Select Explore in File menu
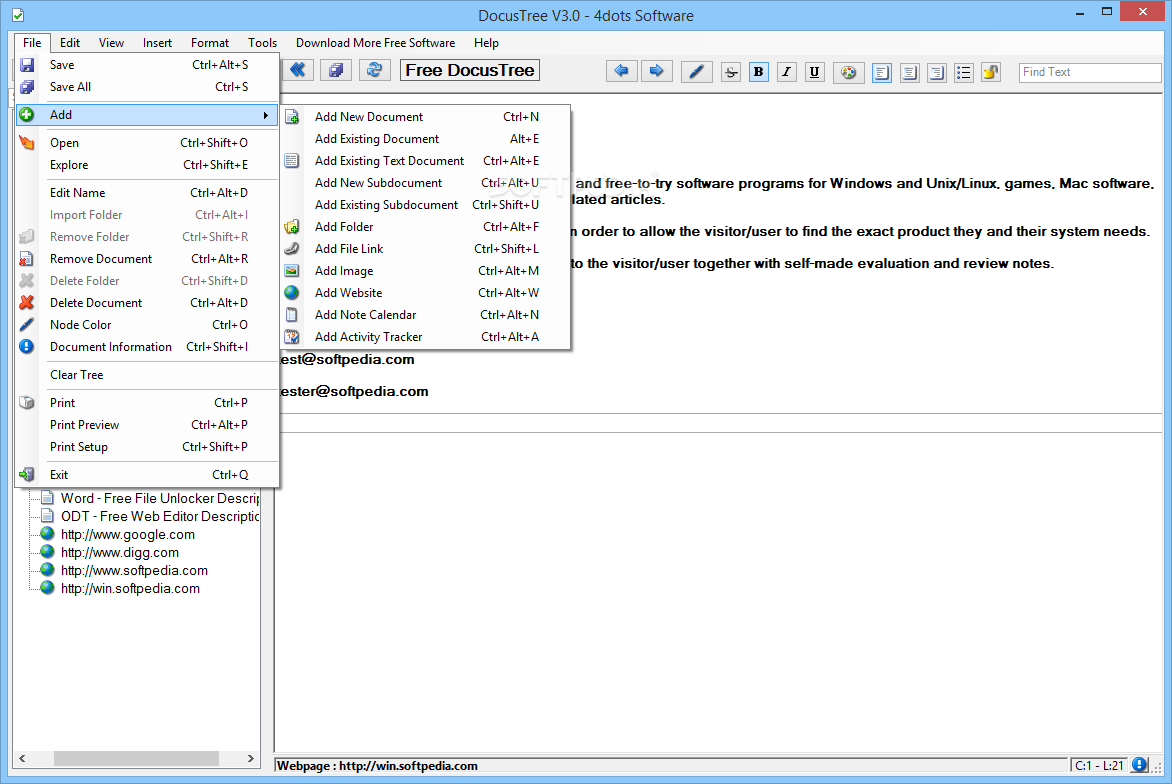Image resolution: width=1172 pixels, height=784 pixels. pos(147,165)
